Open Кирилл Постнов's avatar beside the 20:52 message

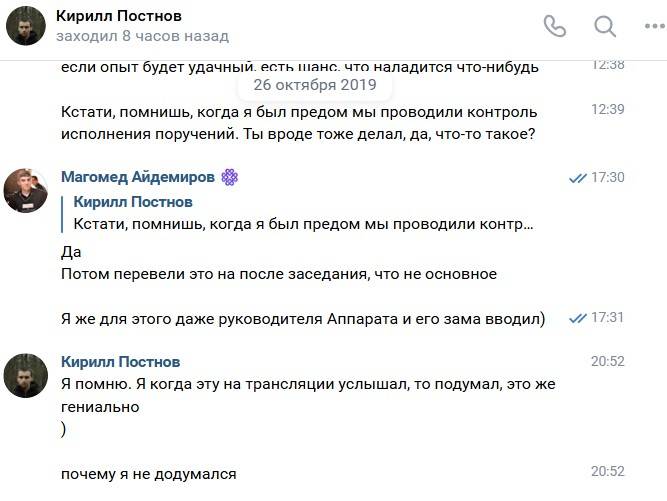coord(26,376)
